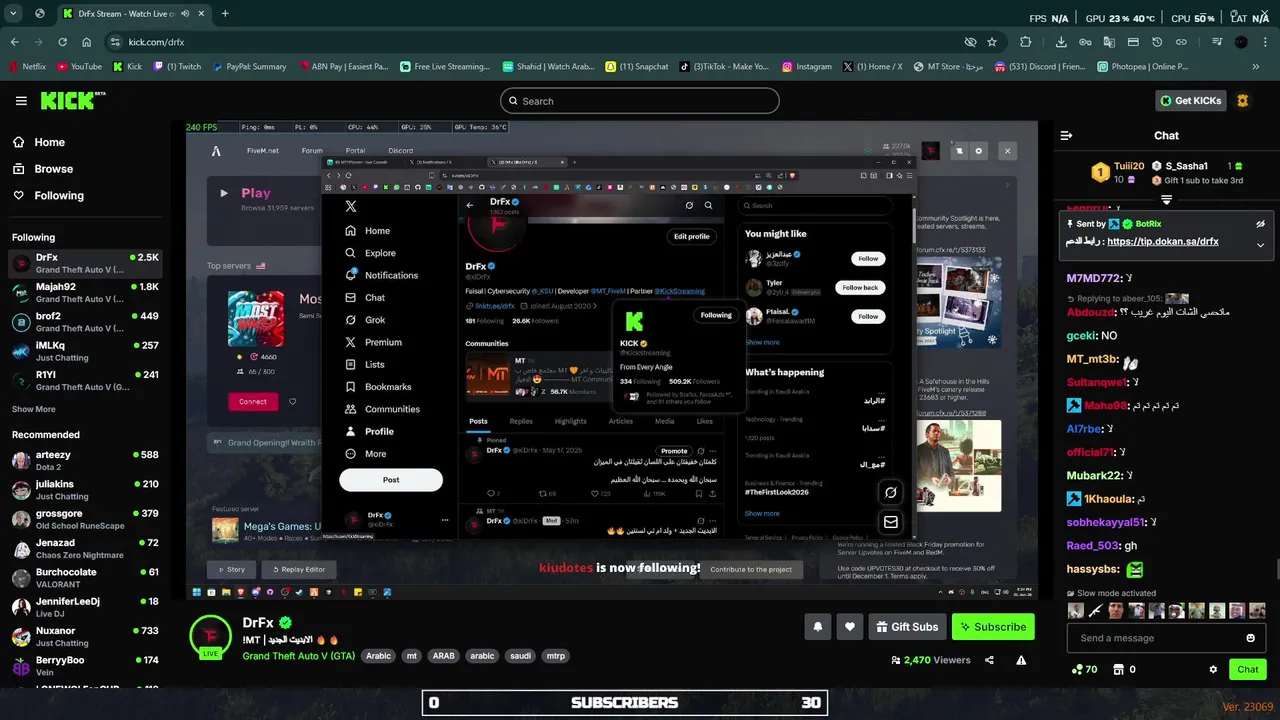Screen dimensions: 1280x720
Task: Expand Show More under Following
Action: (x=34, y=409)
